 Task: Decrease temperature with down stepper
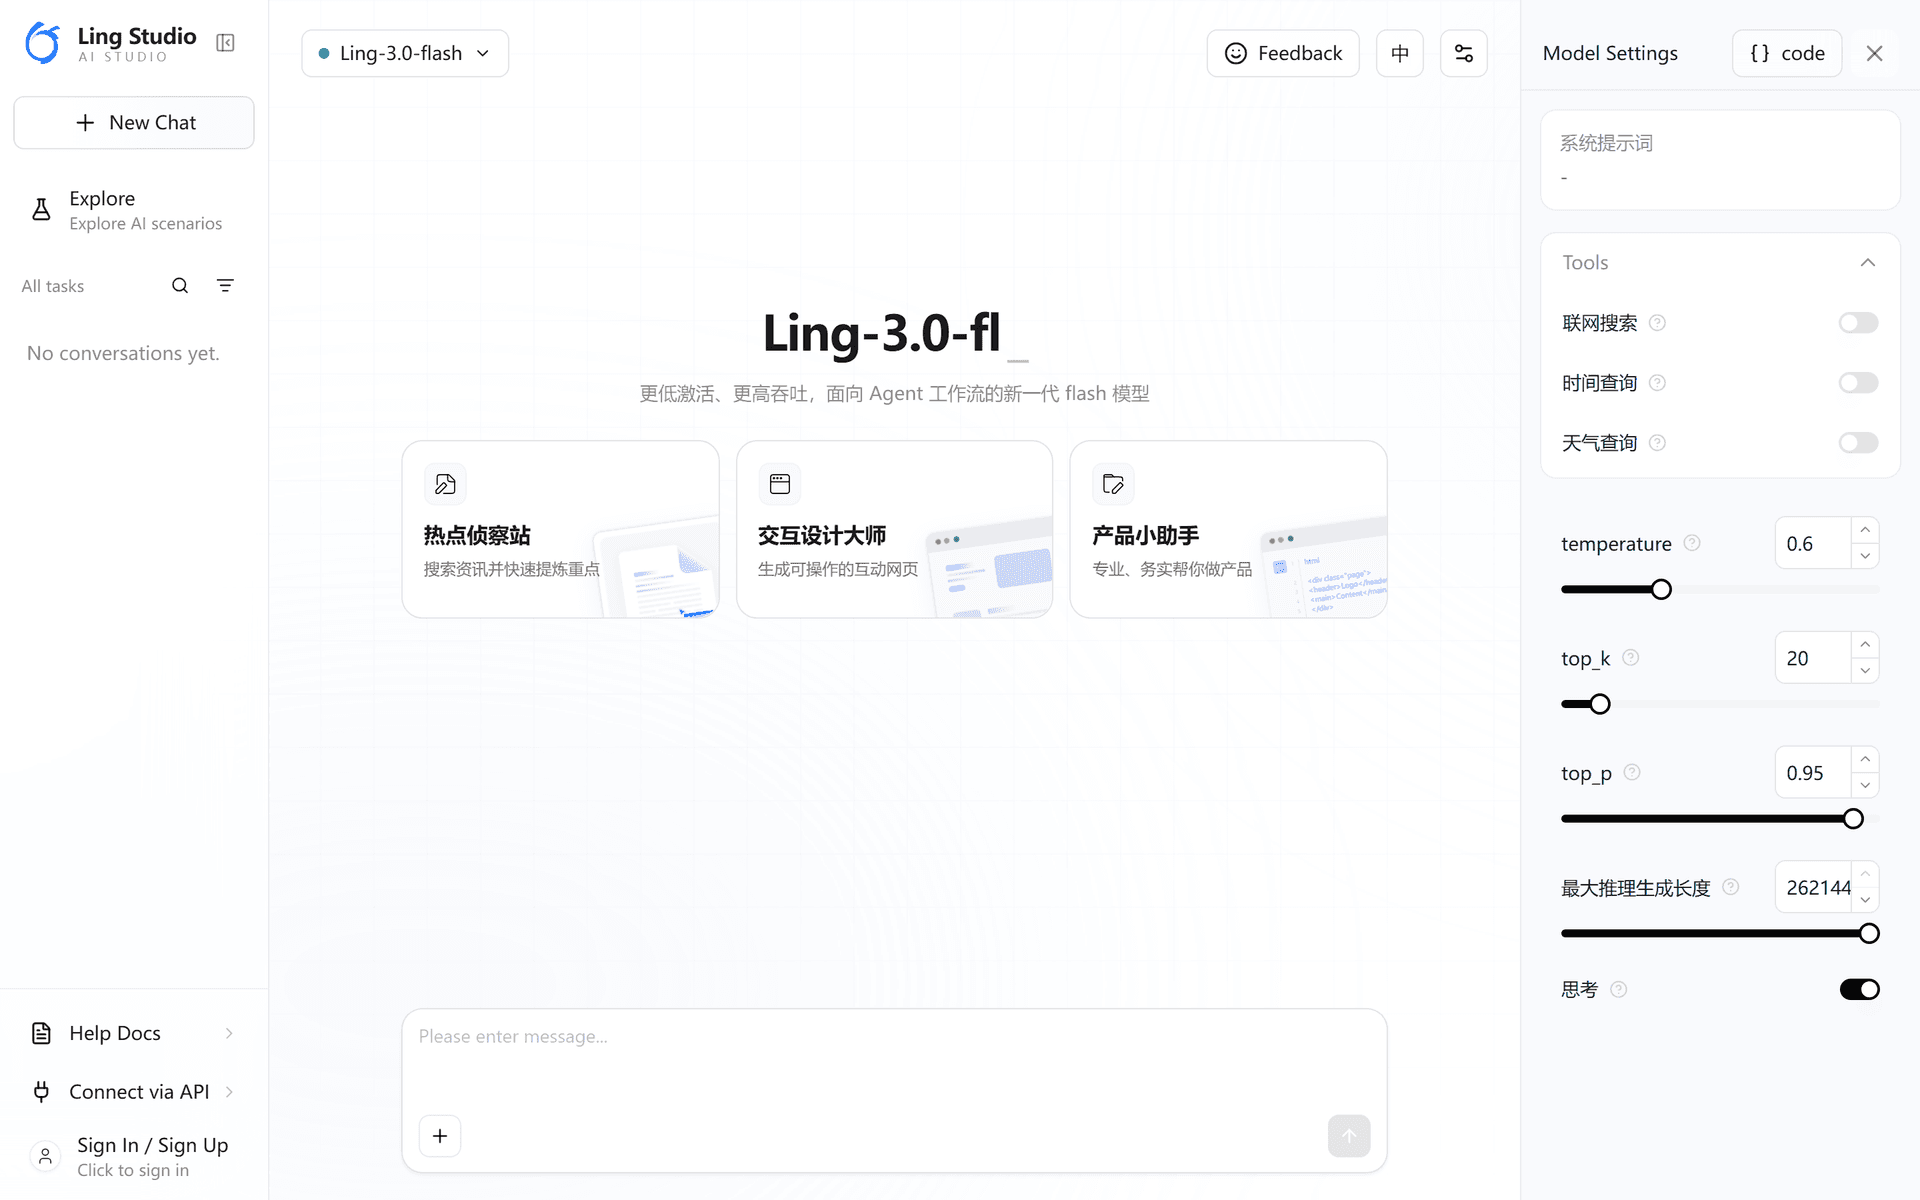point(1865,556)
